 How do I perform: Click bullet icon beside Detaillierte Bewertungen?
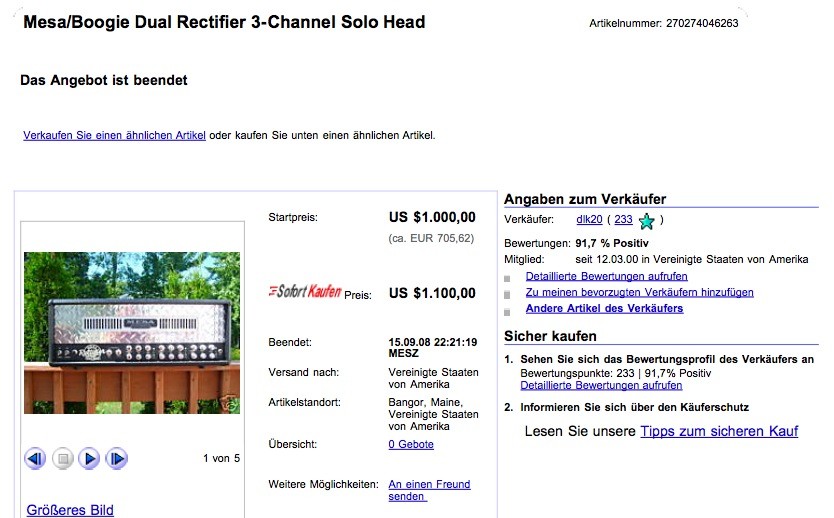(507, 279)
